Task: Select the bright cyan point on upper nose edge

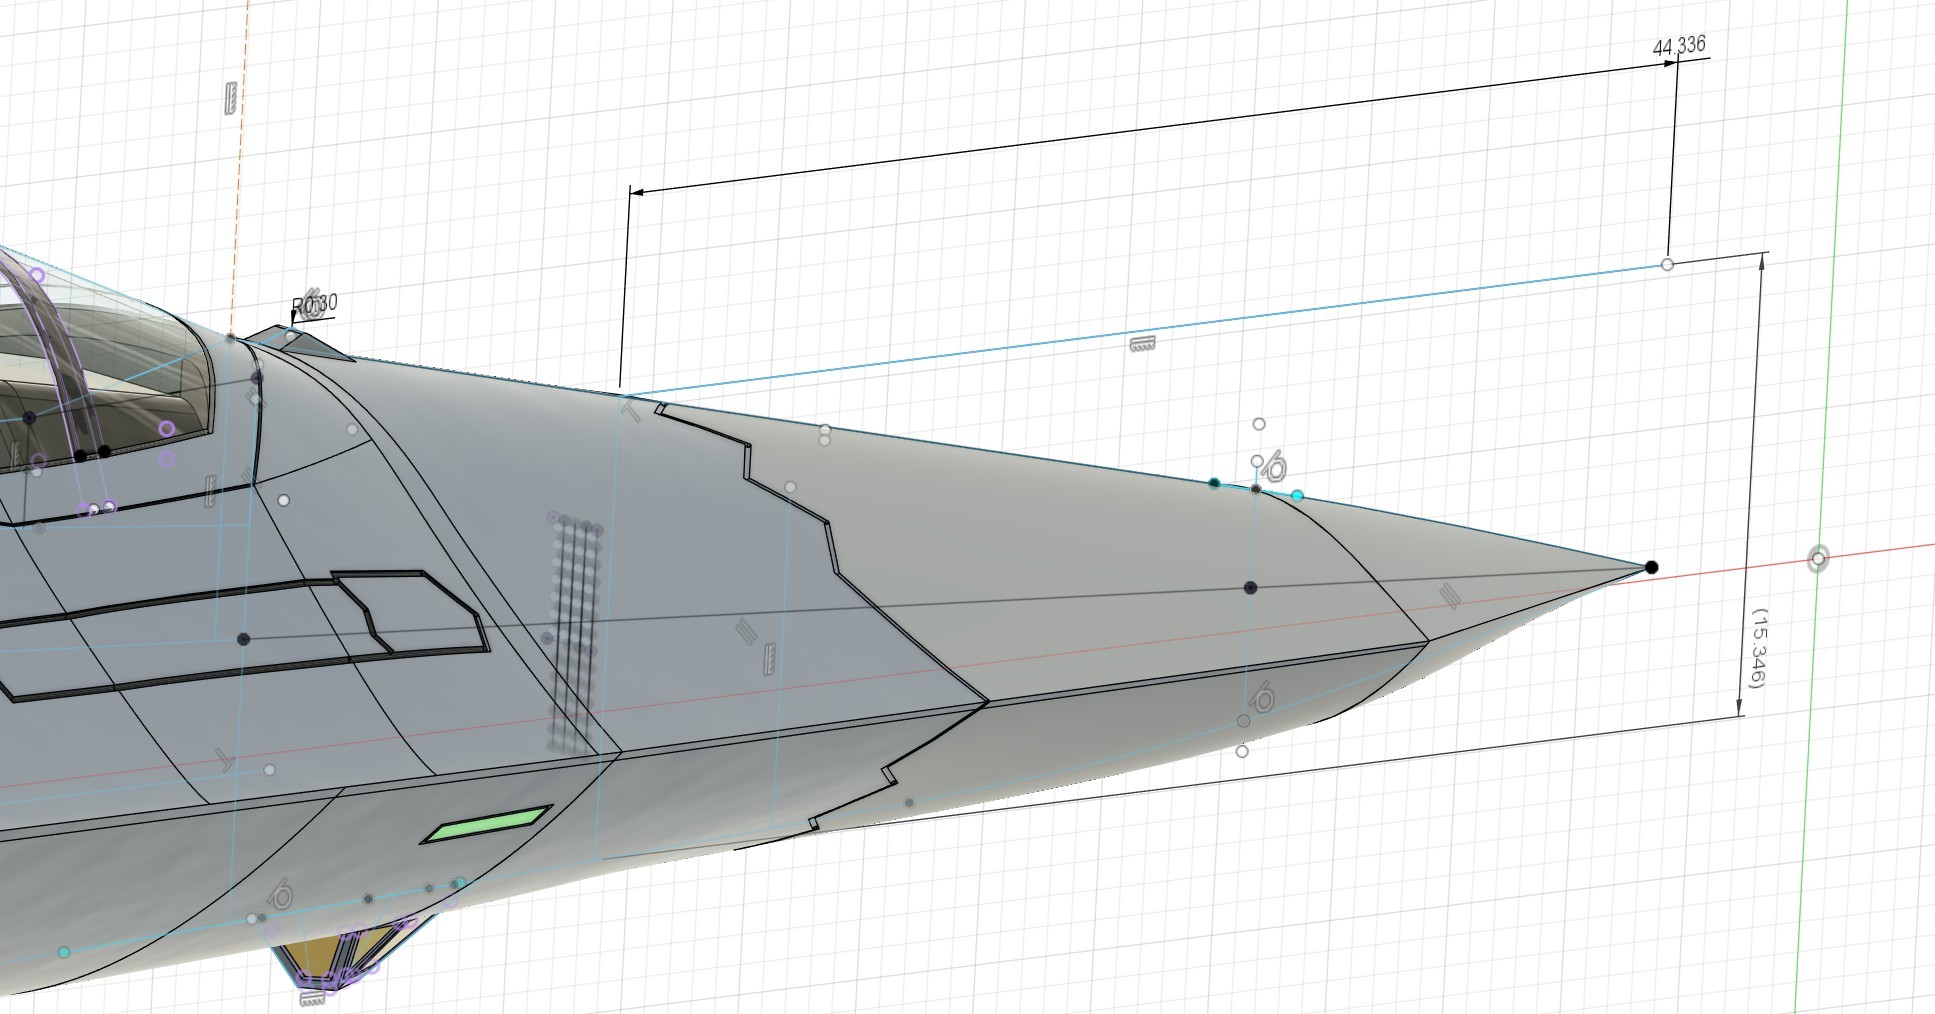Action: [x=1298, y=495]
